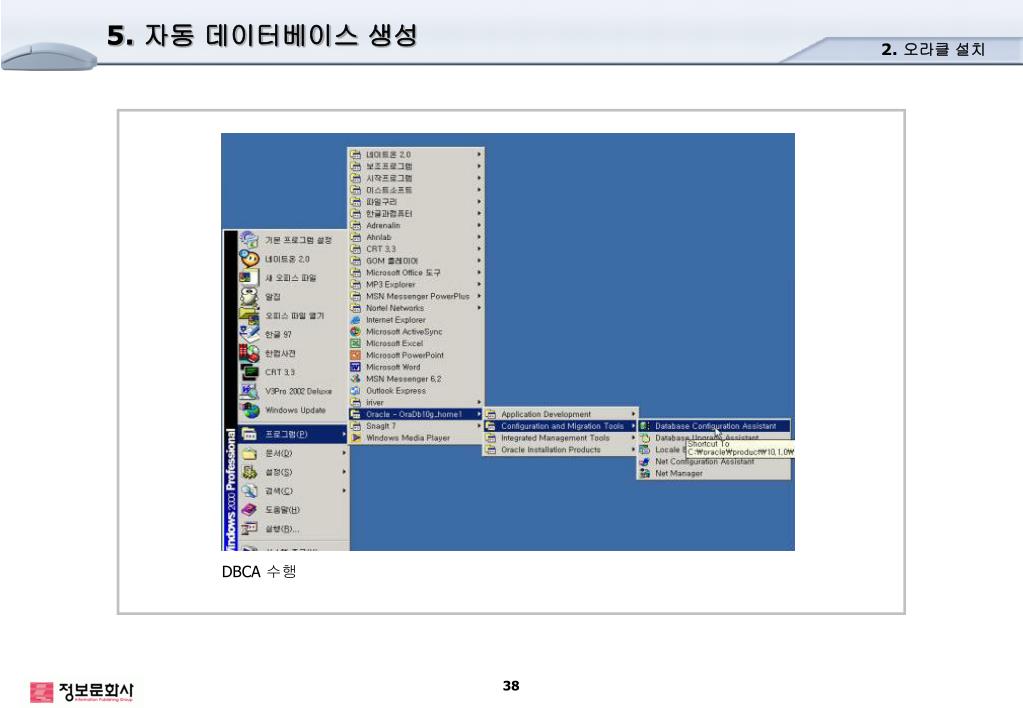The height and width of the screenshot is (708, 1023).
Task: Open MSN Messenger 6.2 icon
Action: click(x=356, y=378)
